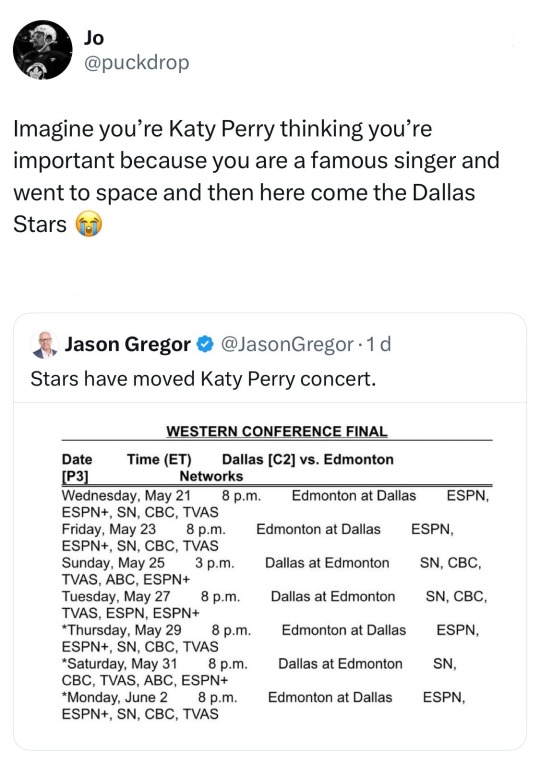Click the main tweet text about Katy Perry
This screenshot has height=767, width=540.
[x=256, y=176]
